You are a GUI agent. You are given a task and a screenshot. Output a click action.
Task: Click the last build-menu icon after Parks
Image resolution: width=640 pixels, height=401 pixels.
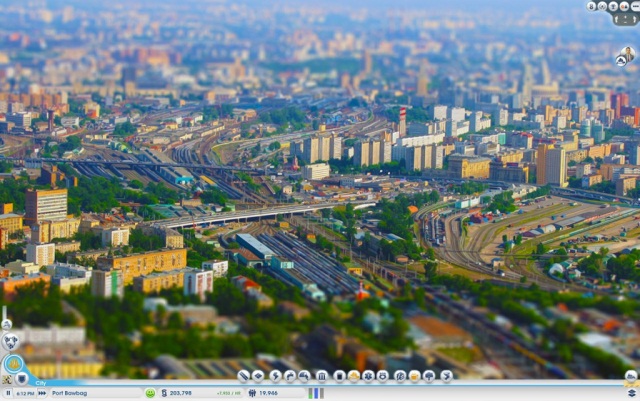[x=447, y=376]
